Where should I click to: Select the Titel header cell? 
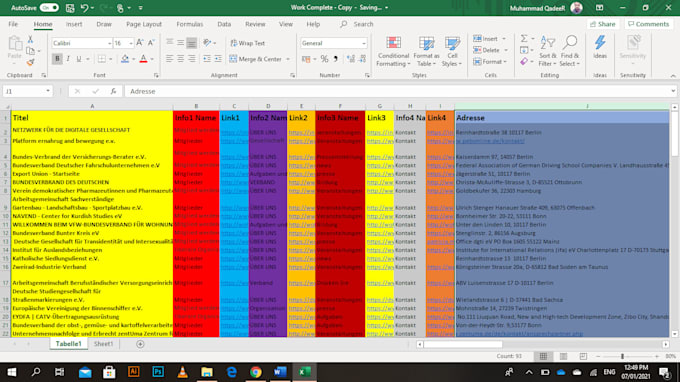click(x=92, y=118)
